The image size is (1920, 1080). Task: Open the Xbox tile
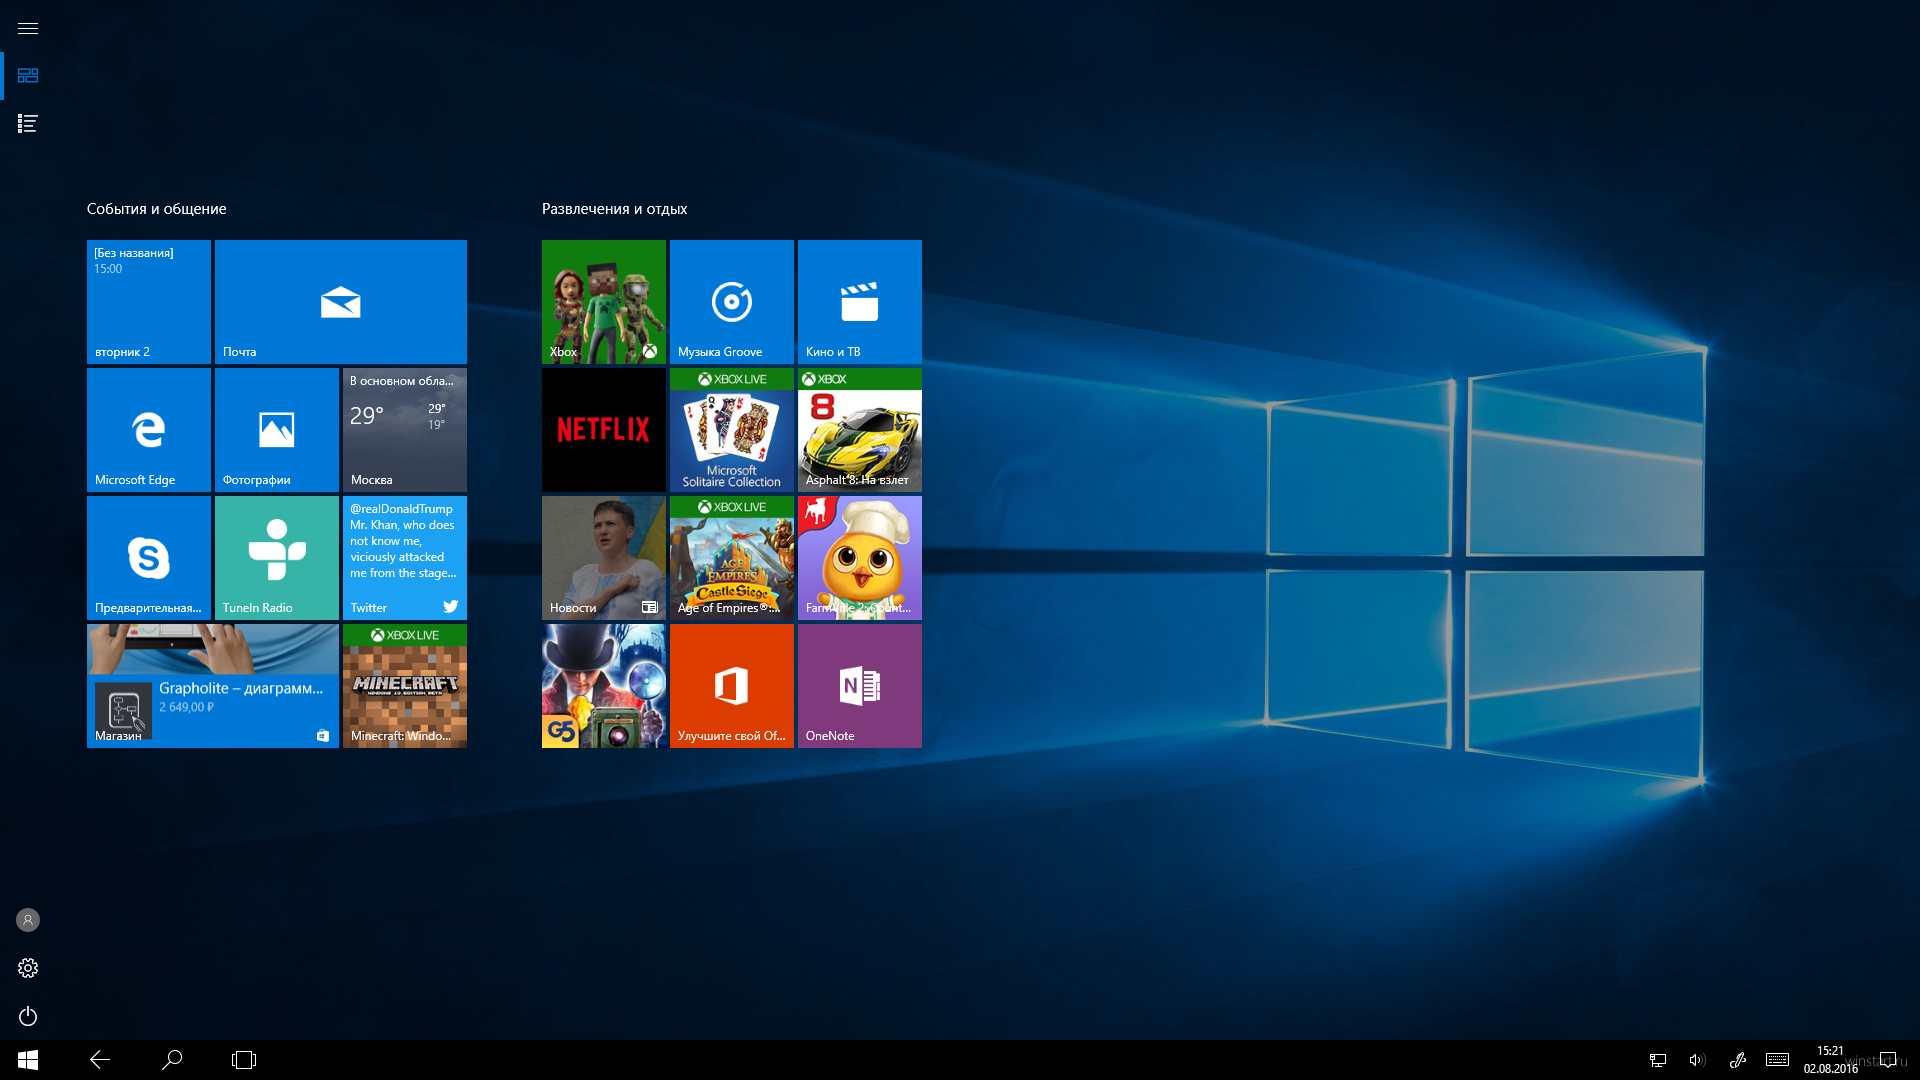coord(604,302)
